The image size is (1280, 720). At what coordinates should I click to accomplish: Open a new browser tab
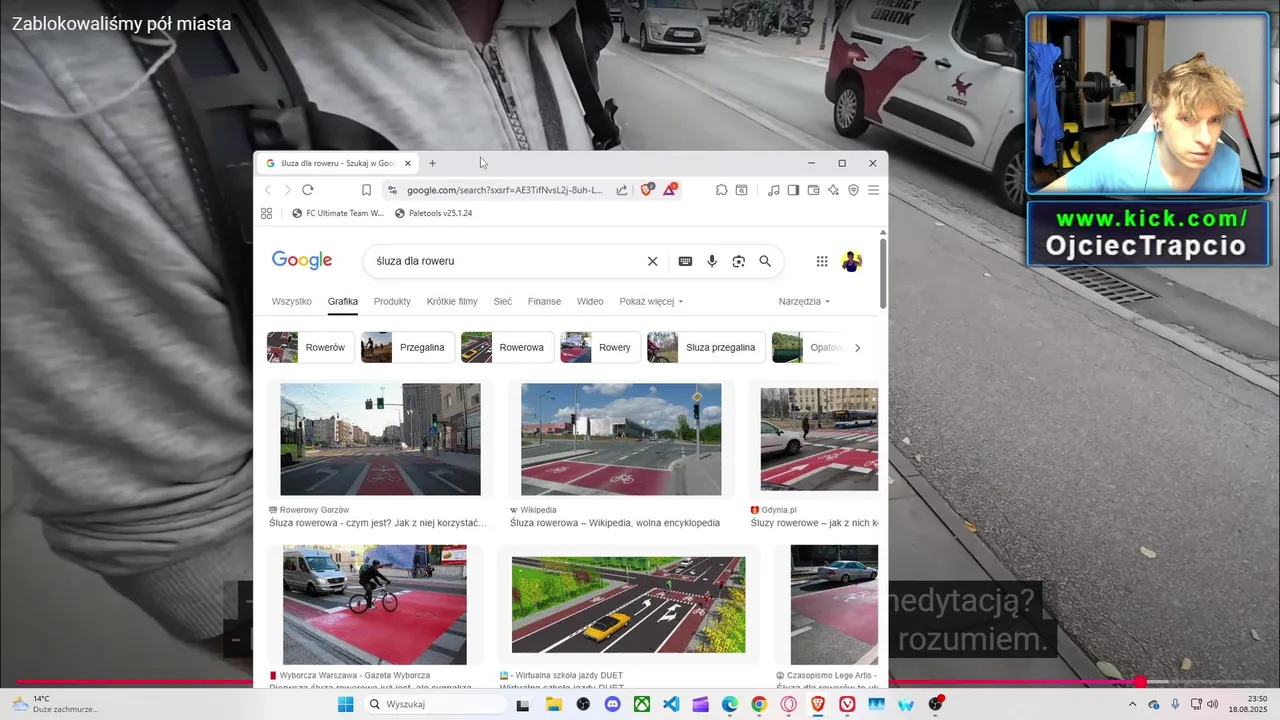[433, 163]
